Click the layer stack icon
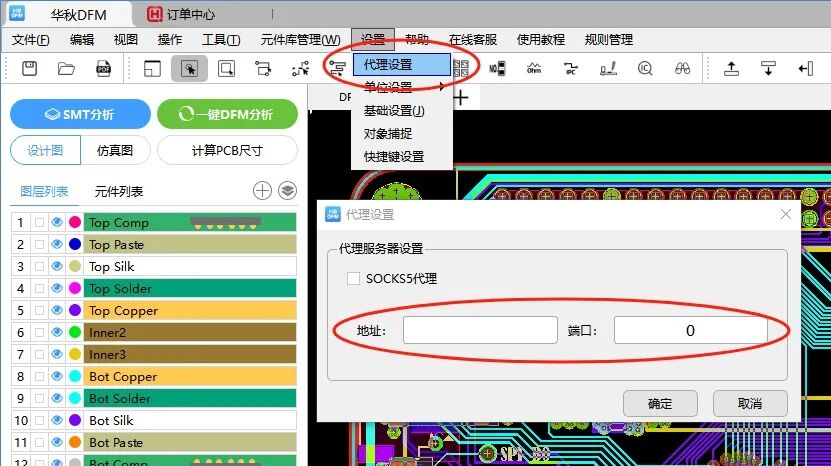Screen dimensions: 831x466 click(288, 190)
